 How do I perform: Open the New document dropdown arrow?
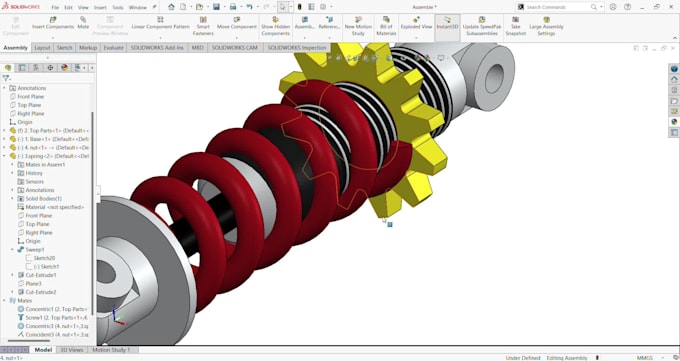tap(191, 7)
